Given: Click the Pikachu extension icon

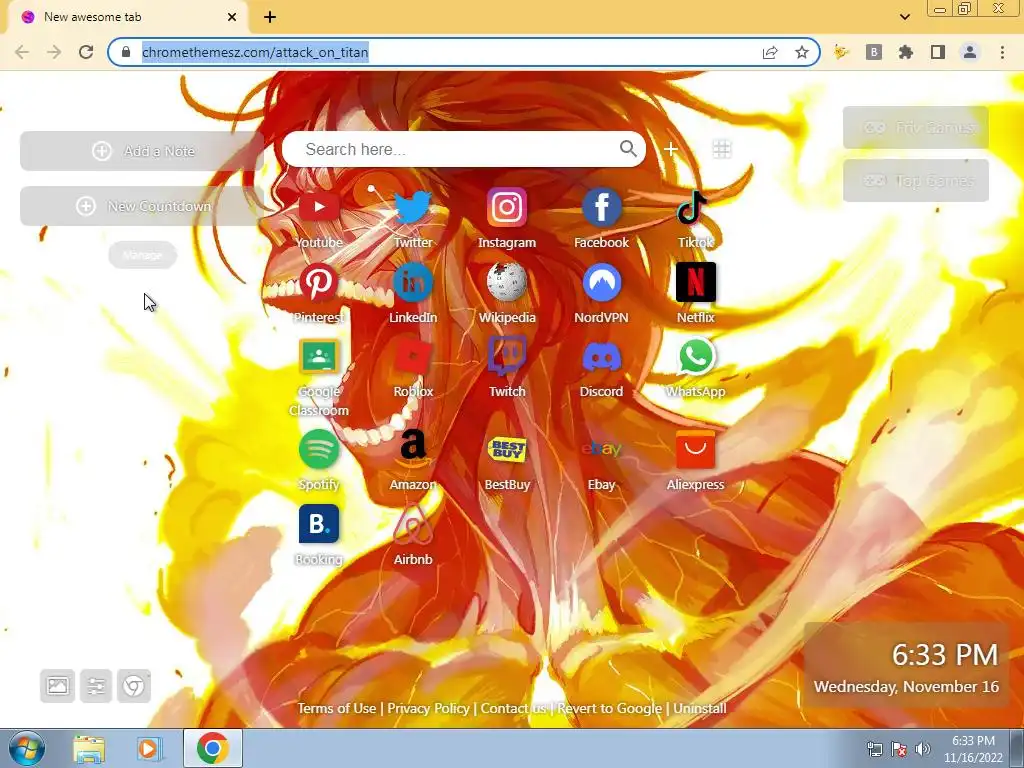Looking at the screenshot, I should click(x=841, y=52).
